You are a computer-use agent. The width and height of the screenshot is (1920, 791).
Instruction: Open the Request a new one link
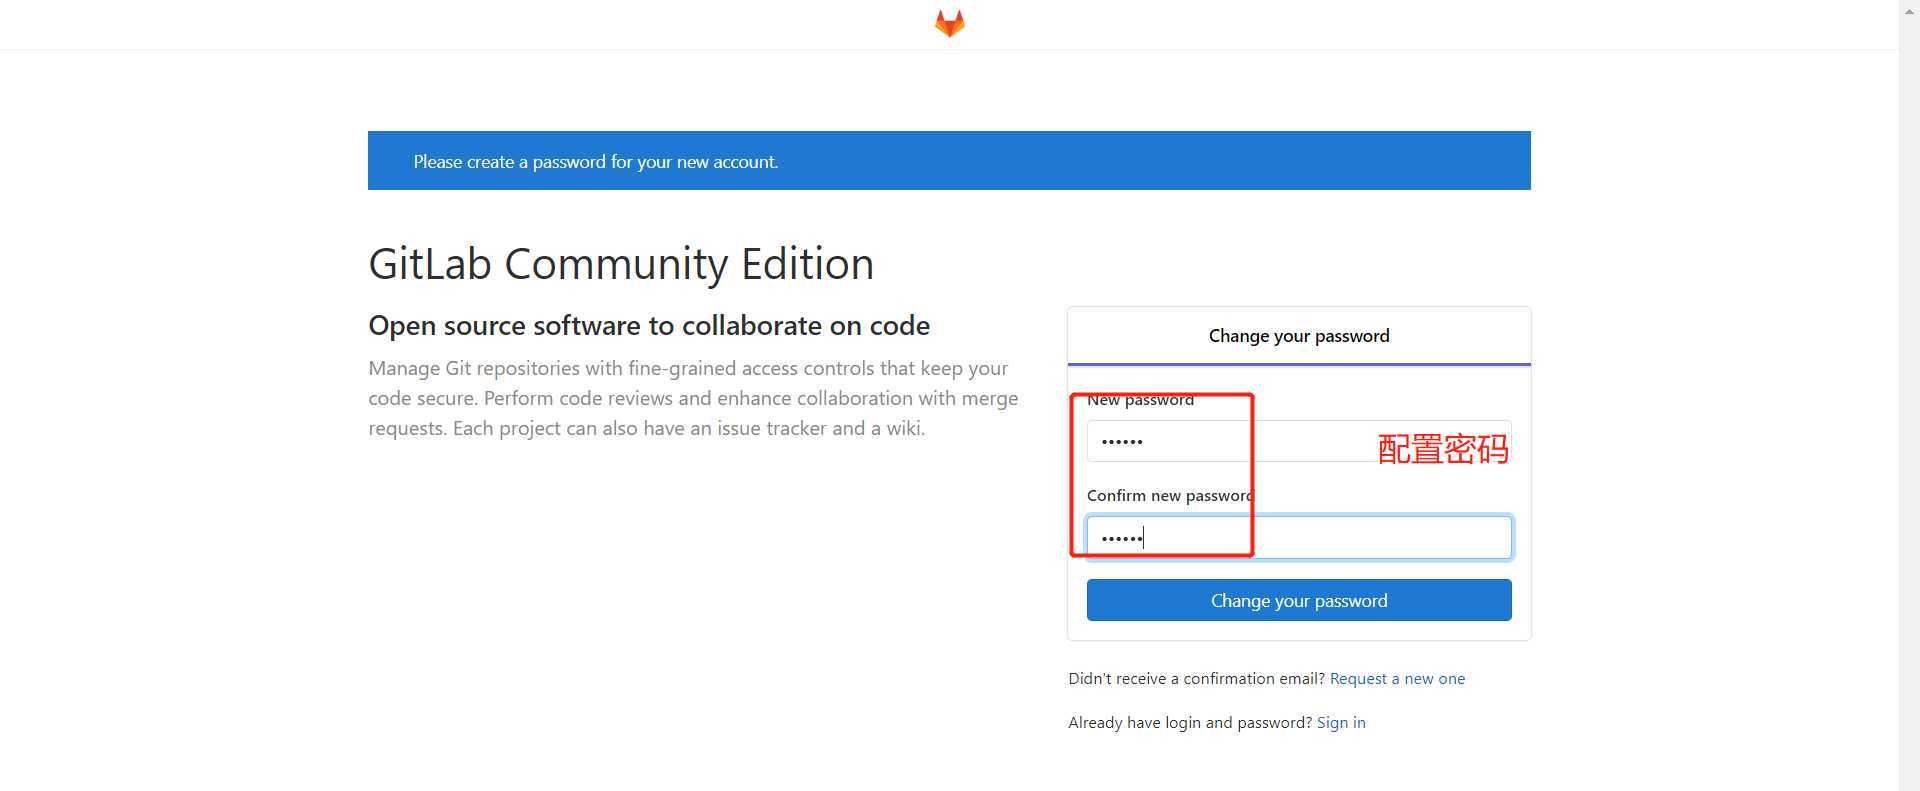pos(1397,679)
